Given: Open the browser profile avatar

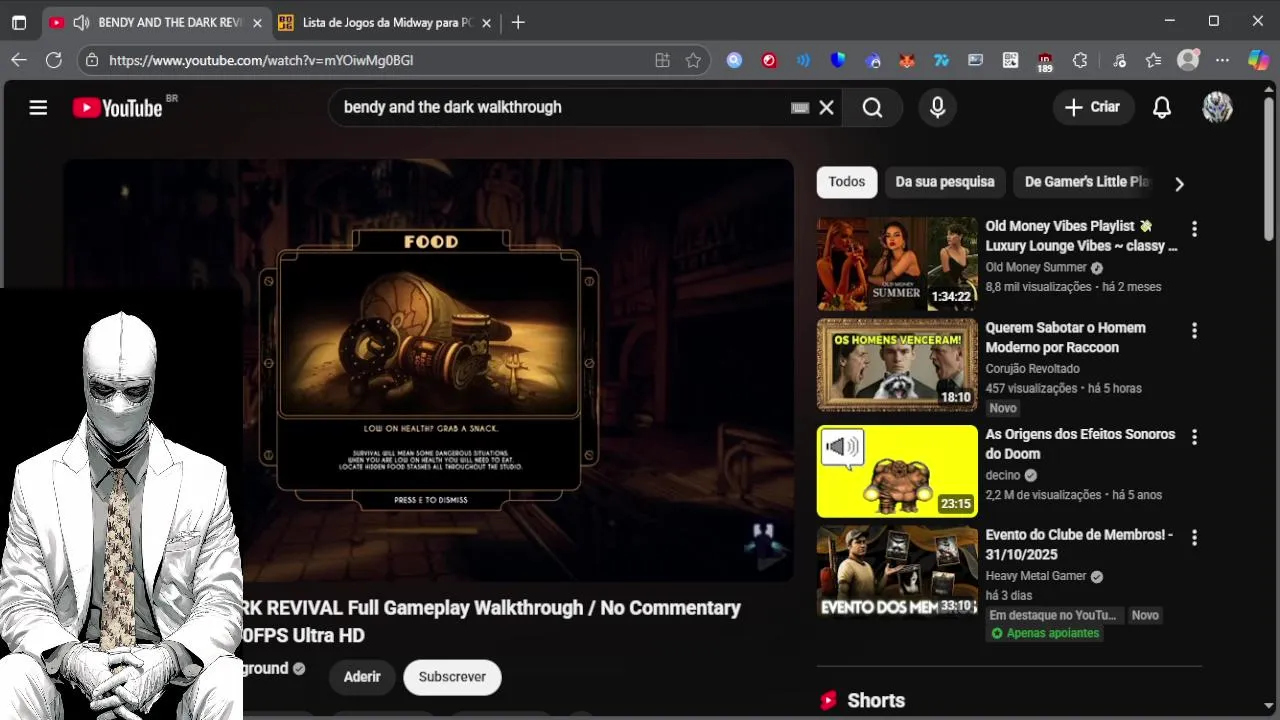Looking at the screenshot, I should pyautogui.click(x=1188, y=60).
